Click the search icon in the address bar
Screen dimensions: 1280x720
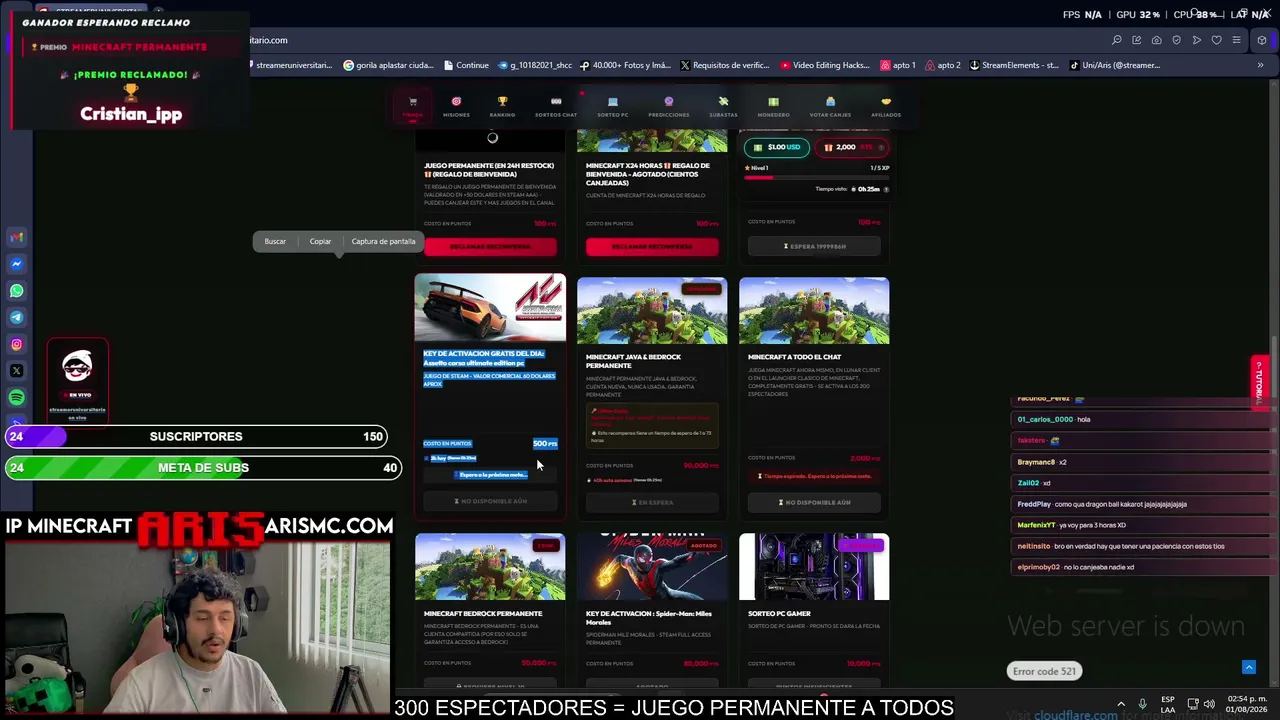click(x=1117, y=40)
